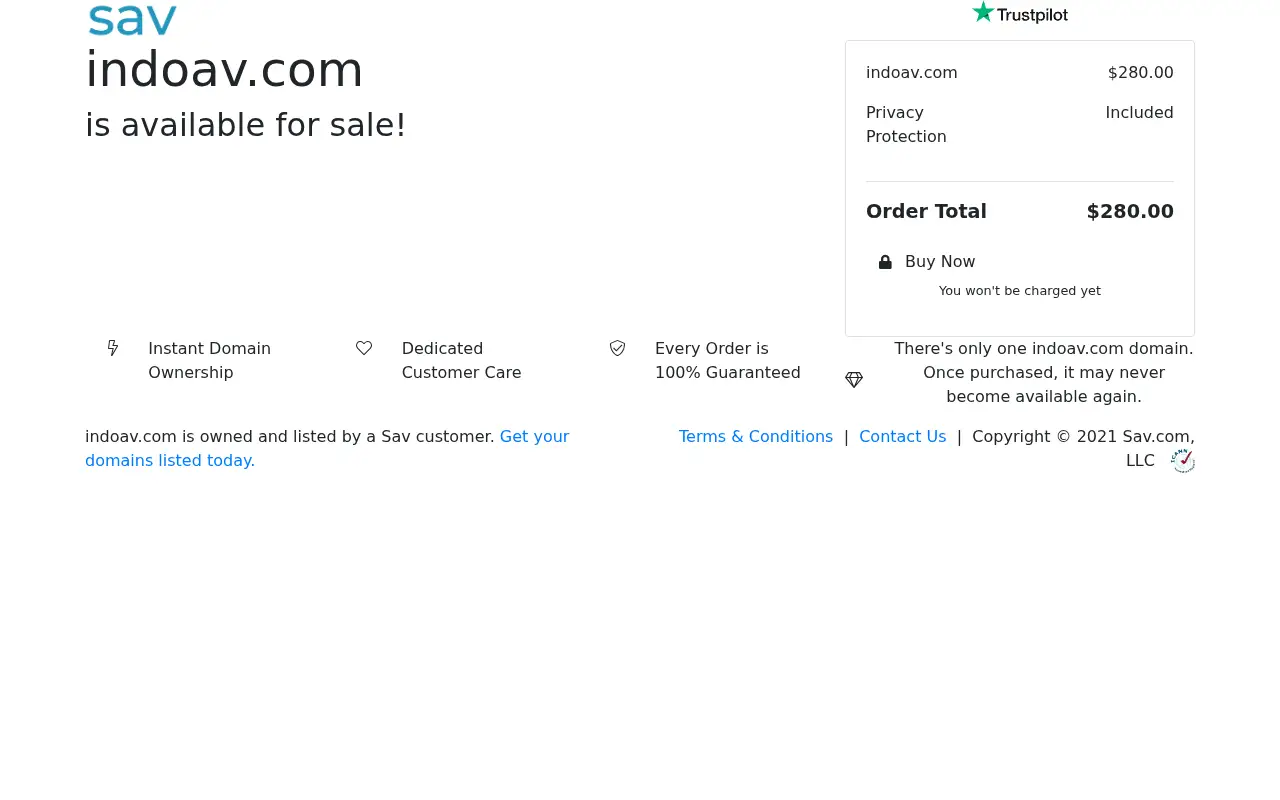Click the diamond icon near scarcity notice
This screenshot has height=800, width=1280.
coord(854,380)
